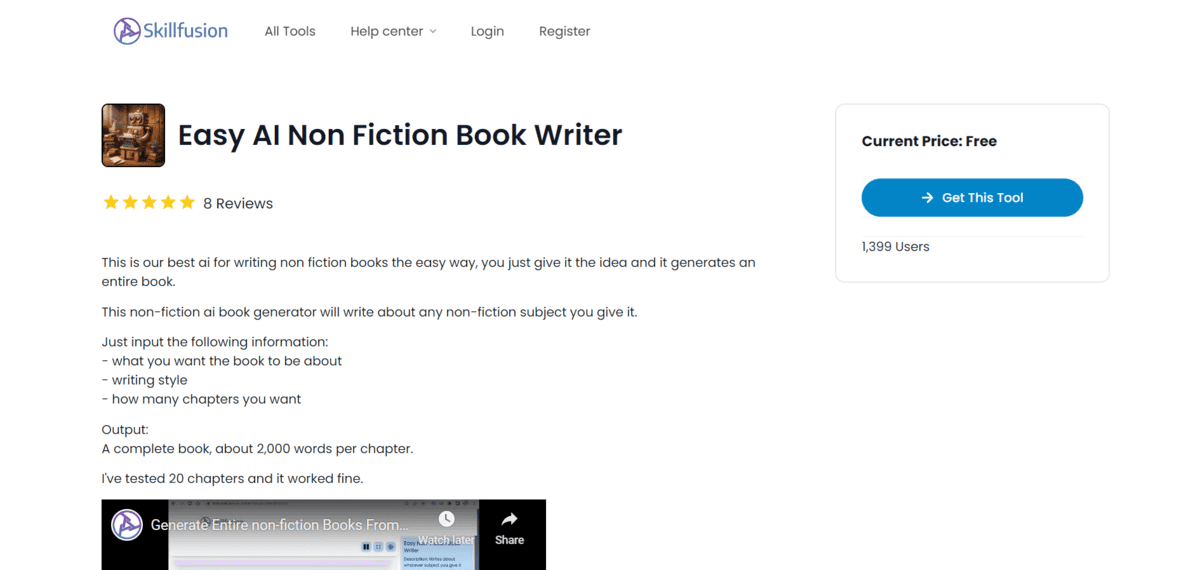
Task: Click the fifth yellow rating star
Action: tap(187, 203)
